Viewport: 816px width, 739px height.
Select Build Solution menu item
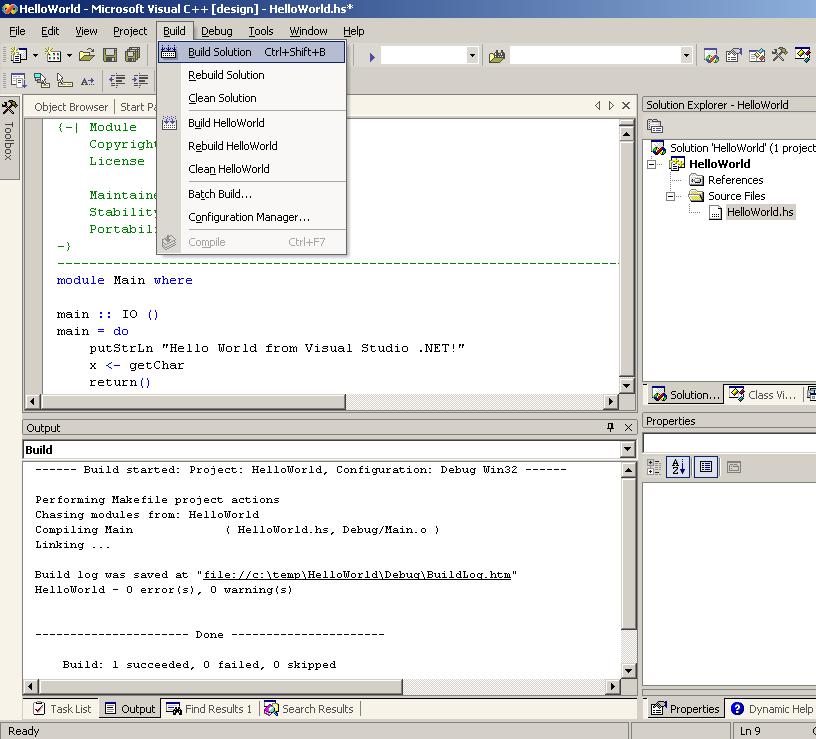click(x=251, y=52)
